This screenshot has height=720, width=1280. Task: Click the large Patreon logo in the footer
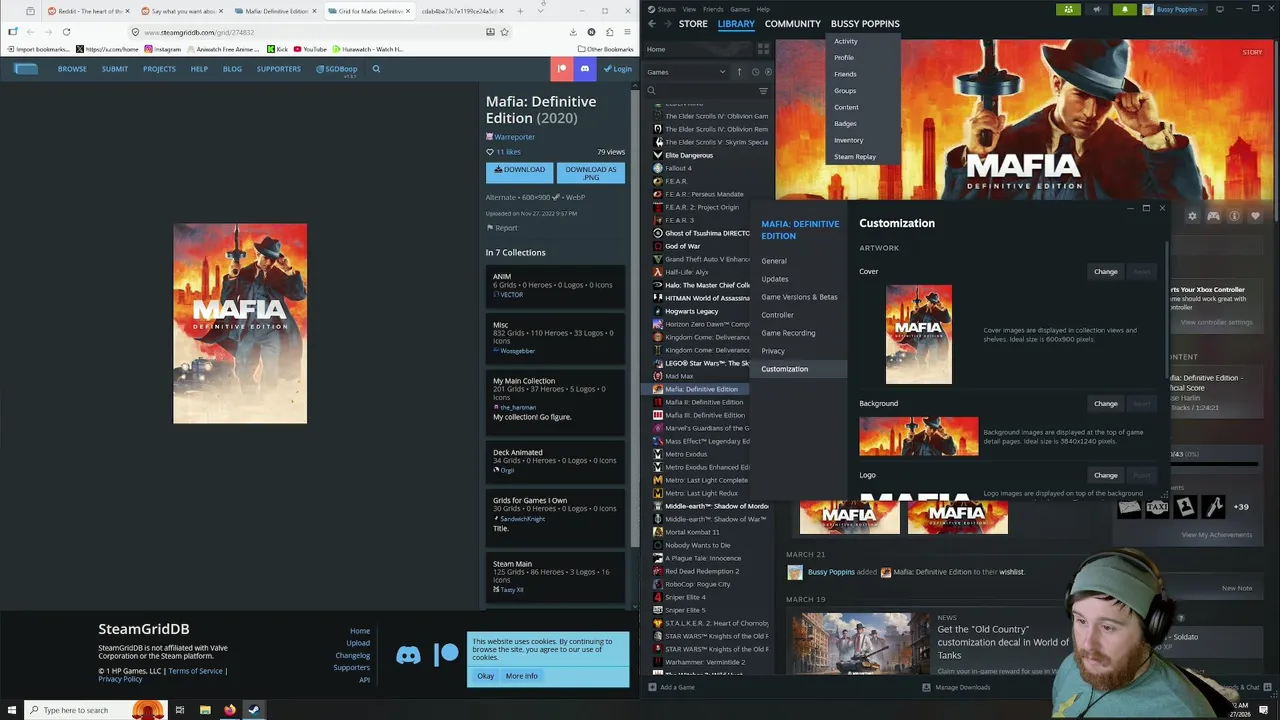[x=447, y=655]
